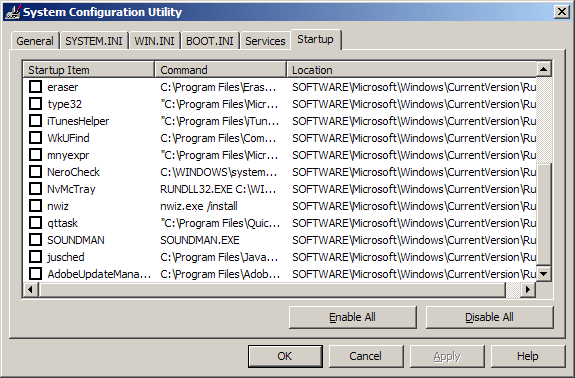The height and width of the screenshot is (378, 575).
Task: Open the WIN.INI tab
Action: coord(154,41)
